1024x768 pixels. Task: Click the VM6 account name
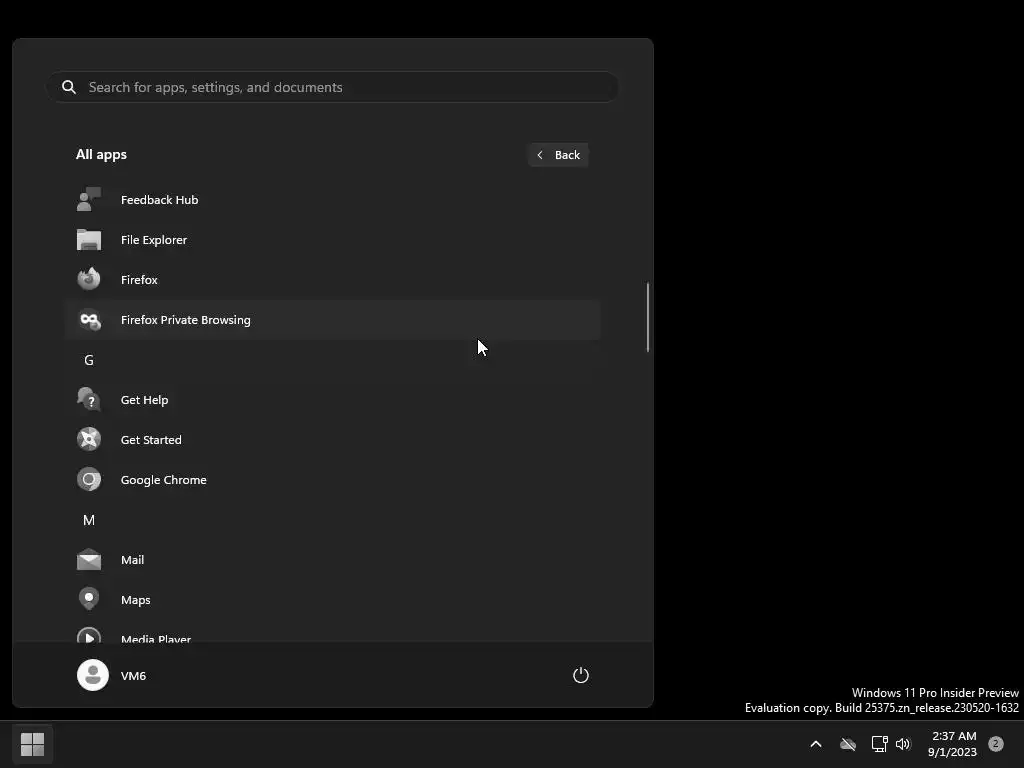click(133, 676)
